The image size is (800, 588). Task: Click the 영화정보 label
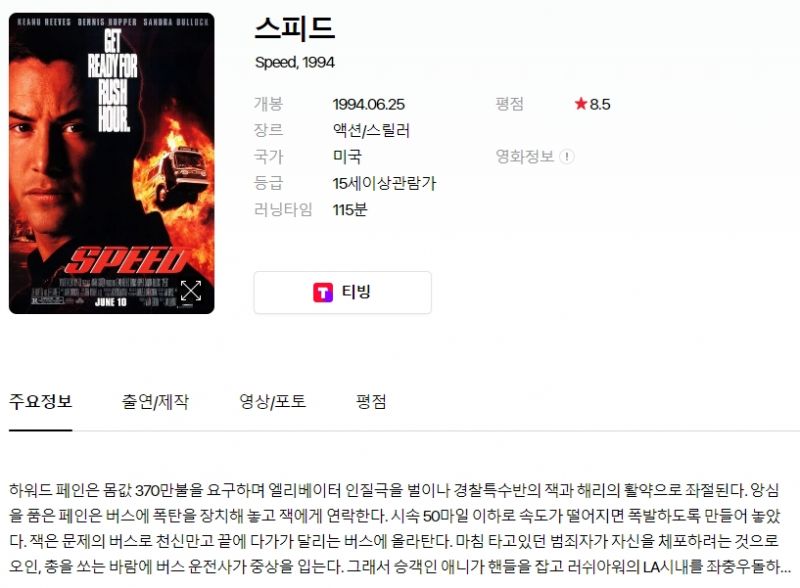[x=524, y=156]
